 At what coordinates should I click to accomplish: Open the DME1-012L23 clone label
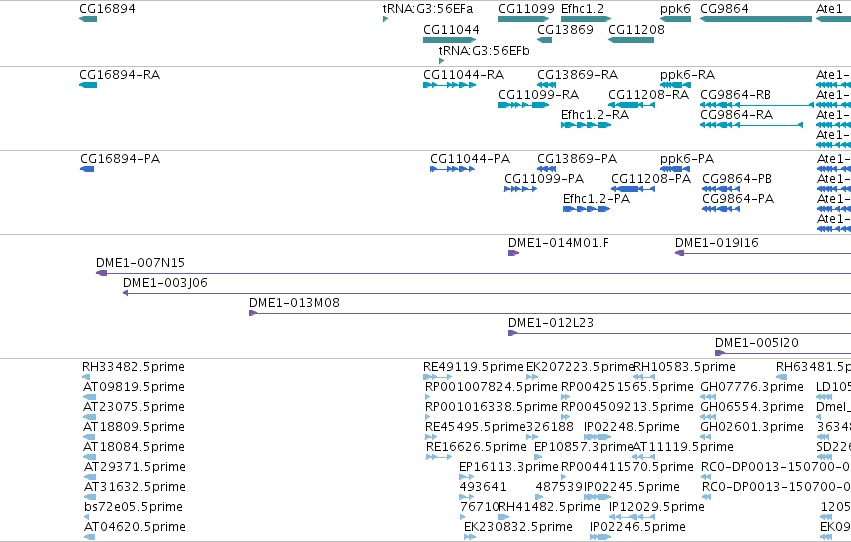[x=551, y=323]
